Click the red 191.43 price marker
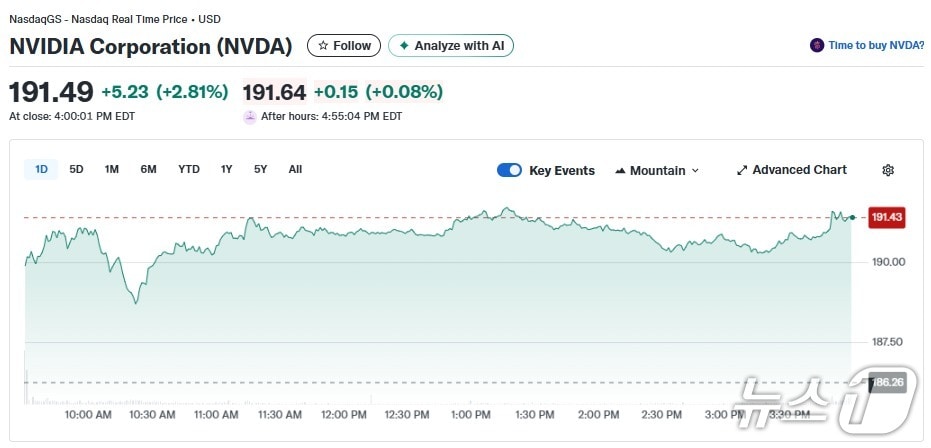Image resolution: width=931 pixels, height=448 pixels. 886,217
